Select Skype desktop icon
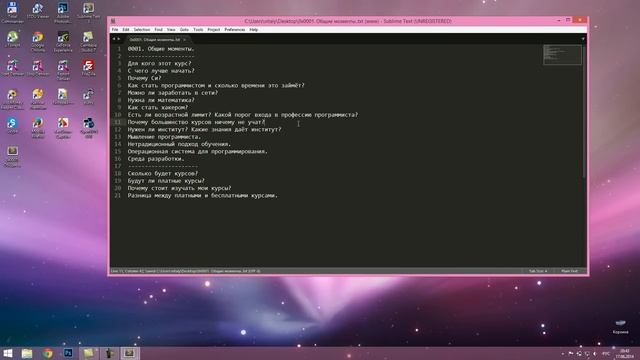 [12, 126]
